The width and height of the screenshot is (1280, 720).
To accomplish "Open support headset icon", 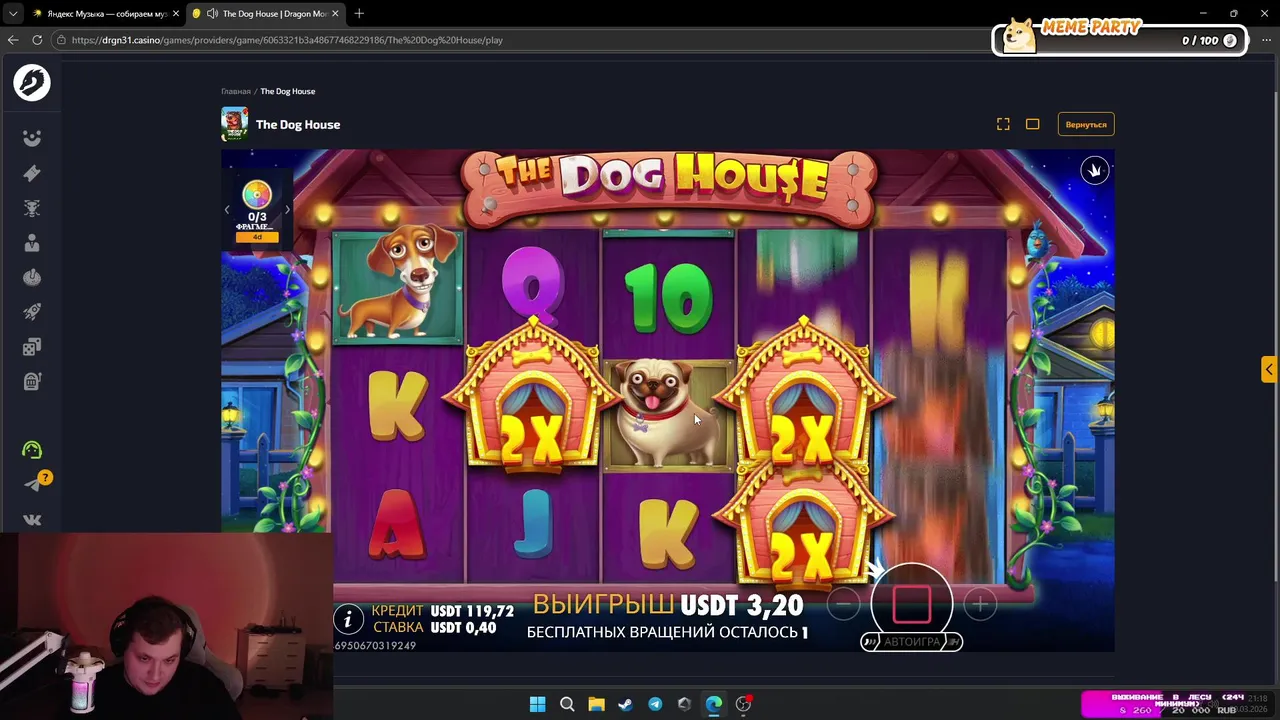I will [32, 450].
